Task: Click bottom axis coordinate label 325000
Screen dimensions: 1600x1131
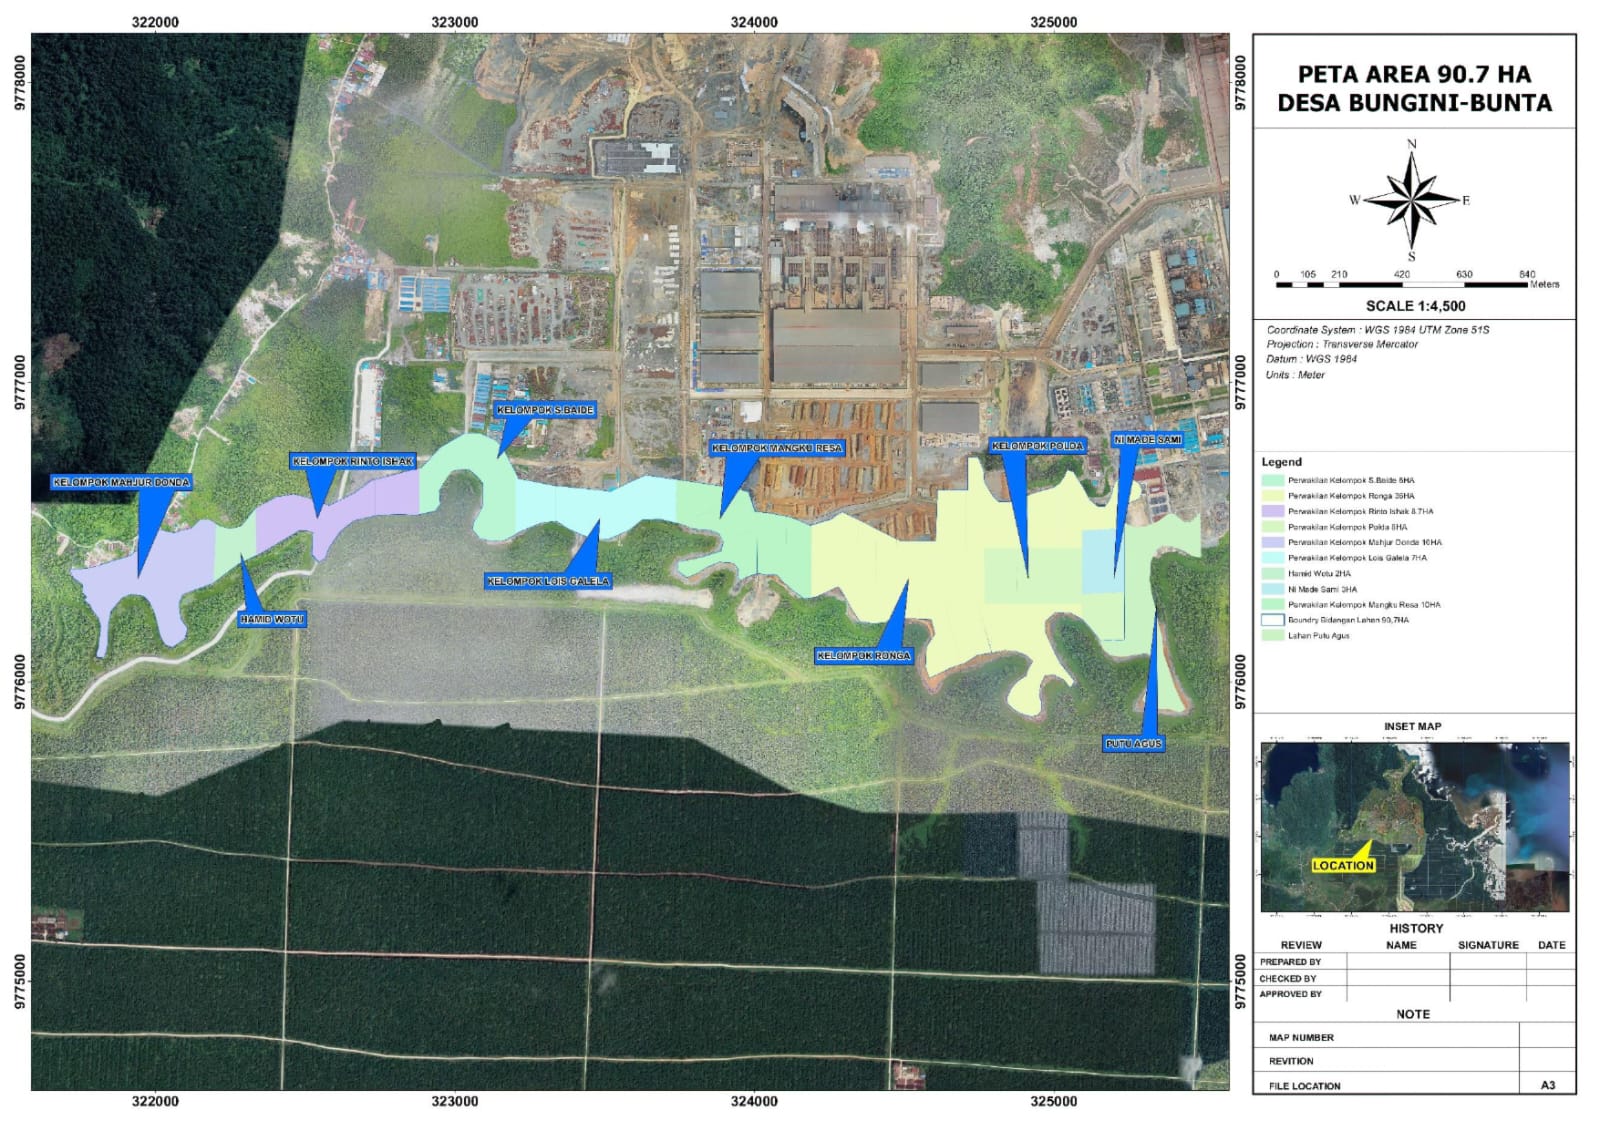Action: (1054, 1101)
